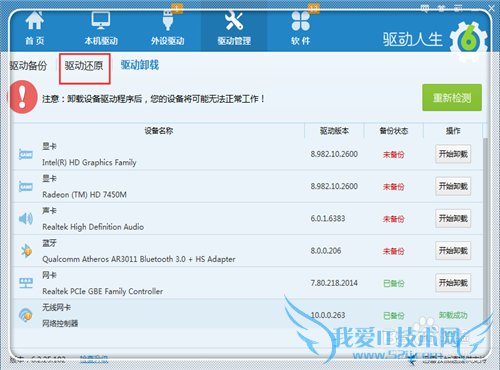Click the 驱动版本 column header

tap(334, 131)
